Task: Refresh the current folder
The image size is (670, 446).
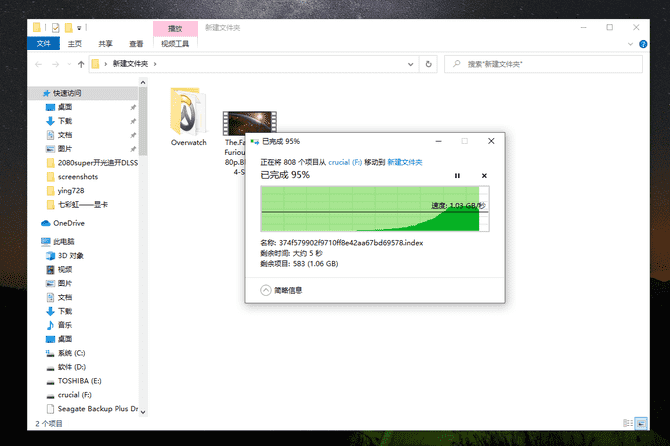Action: 429,64
